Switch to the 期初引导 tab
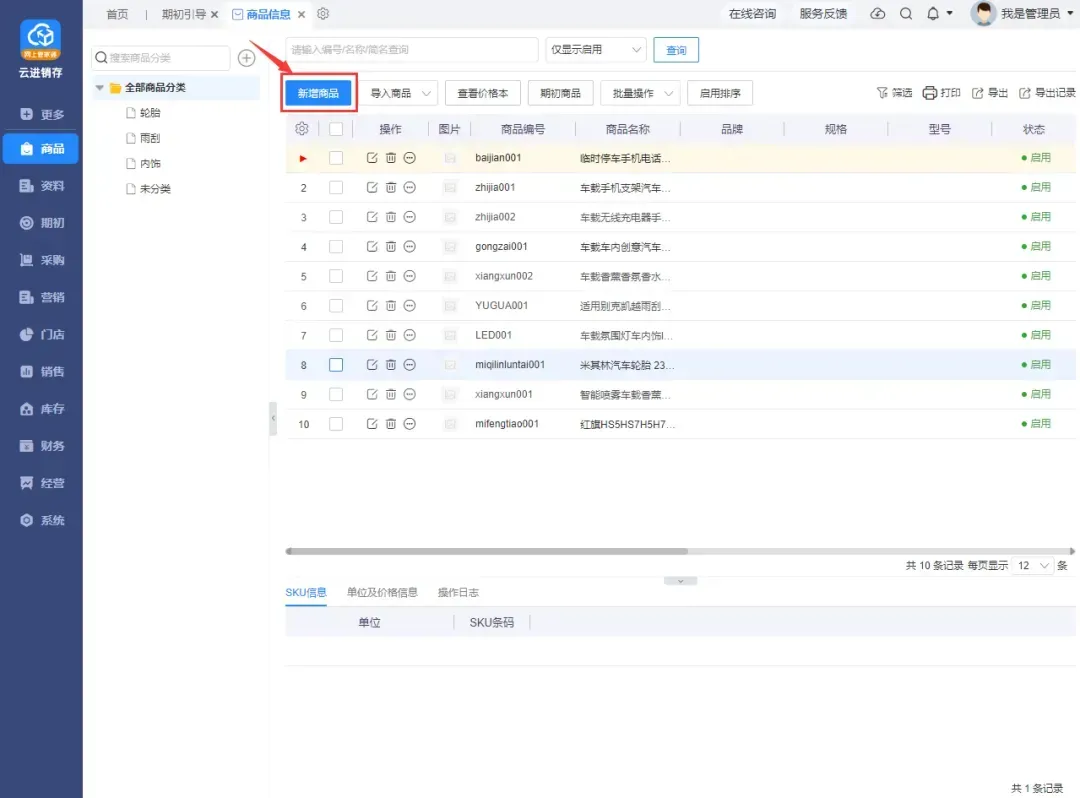1080x798 pixels. pyautogui.click(x=183, y=14)
